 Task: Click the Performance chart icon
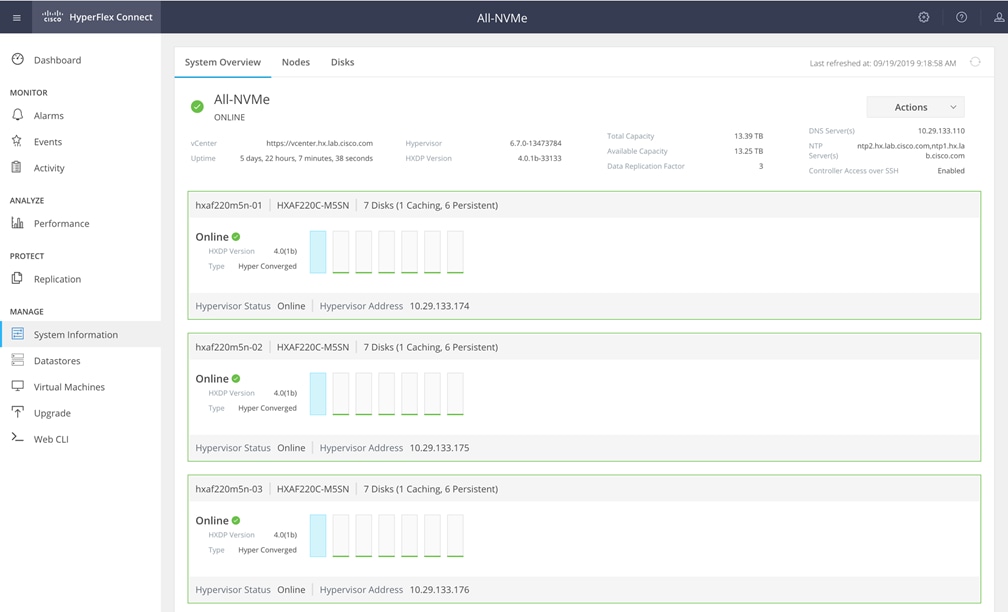click(17, 222)
